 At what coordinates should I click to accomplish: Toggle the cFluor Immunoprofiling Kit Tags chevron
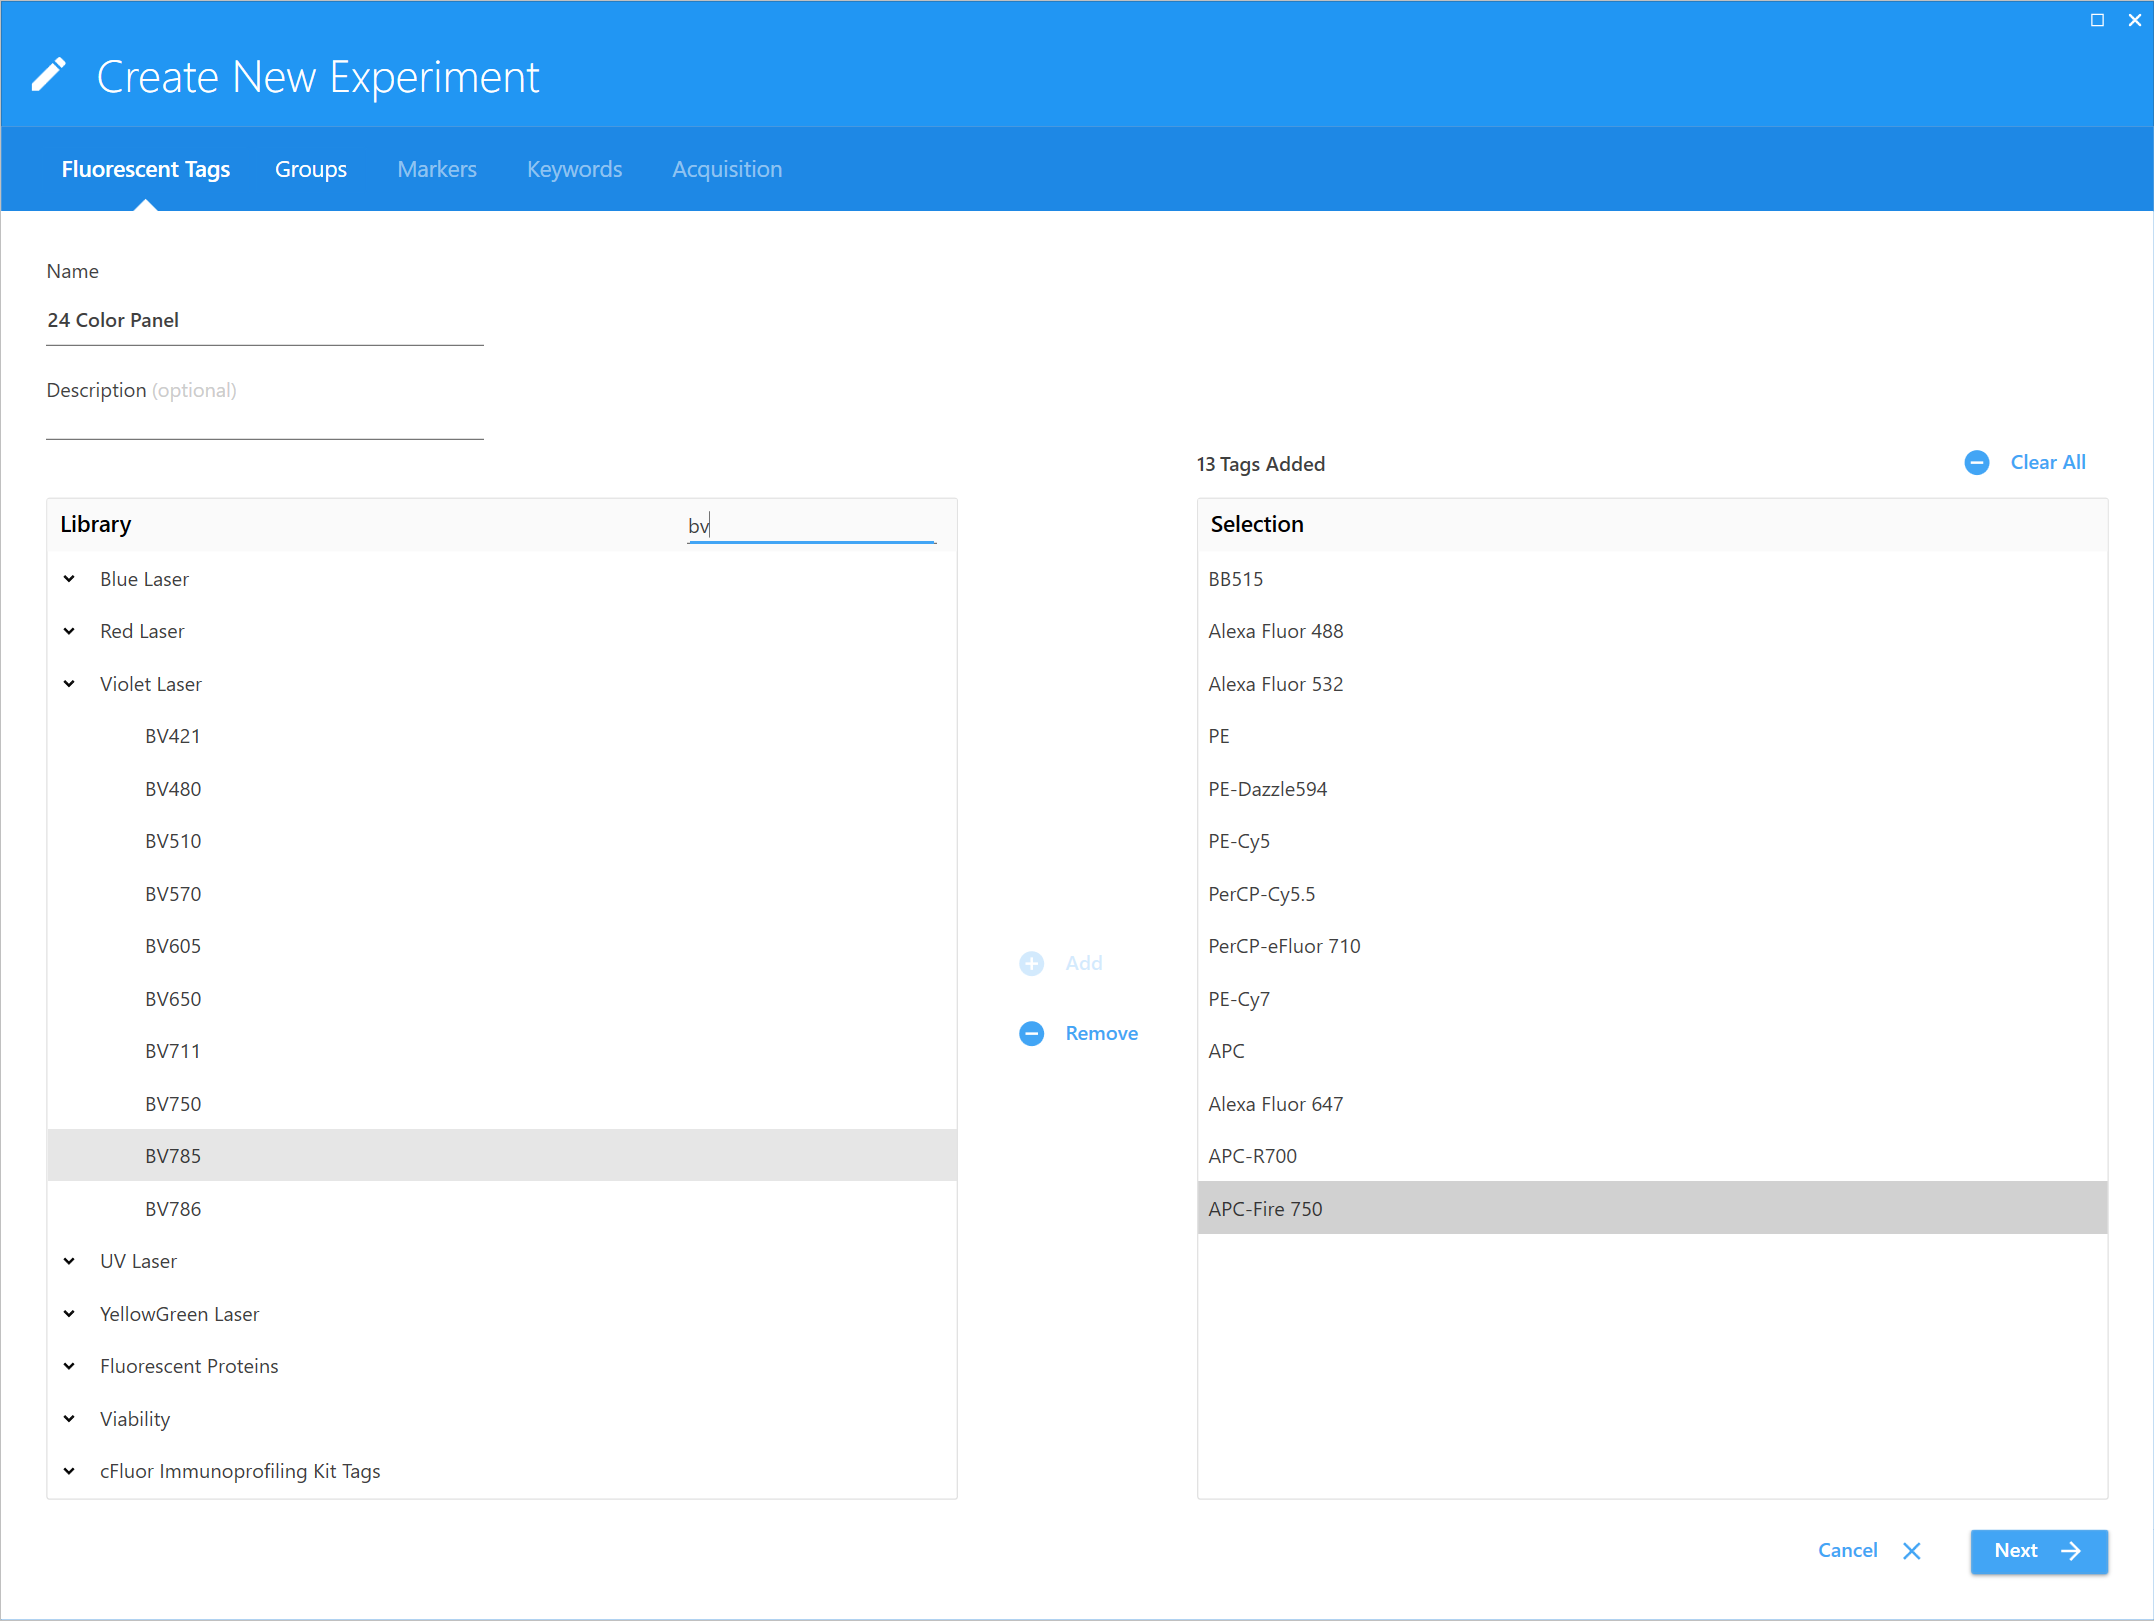click(69, 1471)
